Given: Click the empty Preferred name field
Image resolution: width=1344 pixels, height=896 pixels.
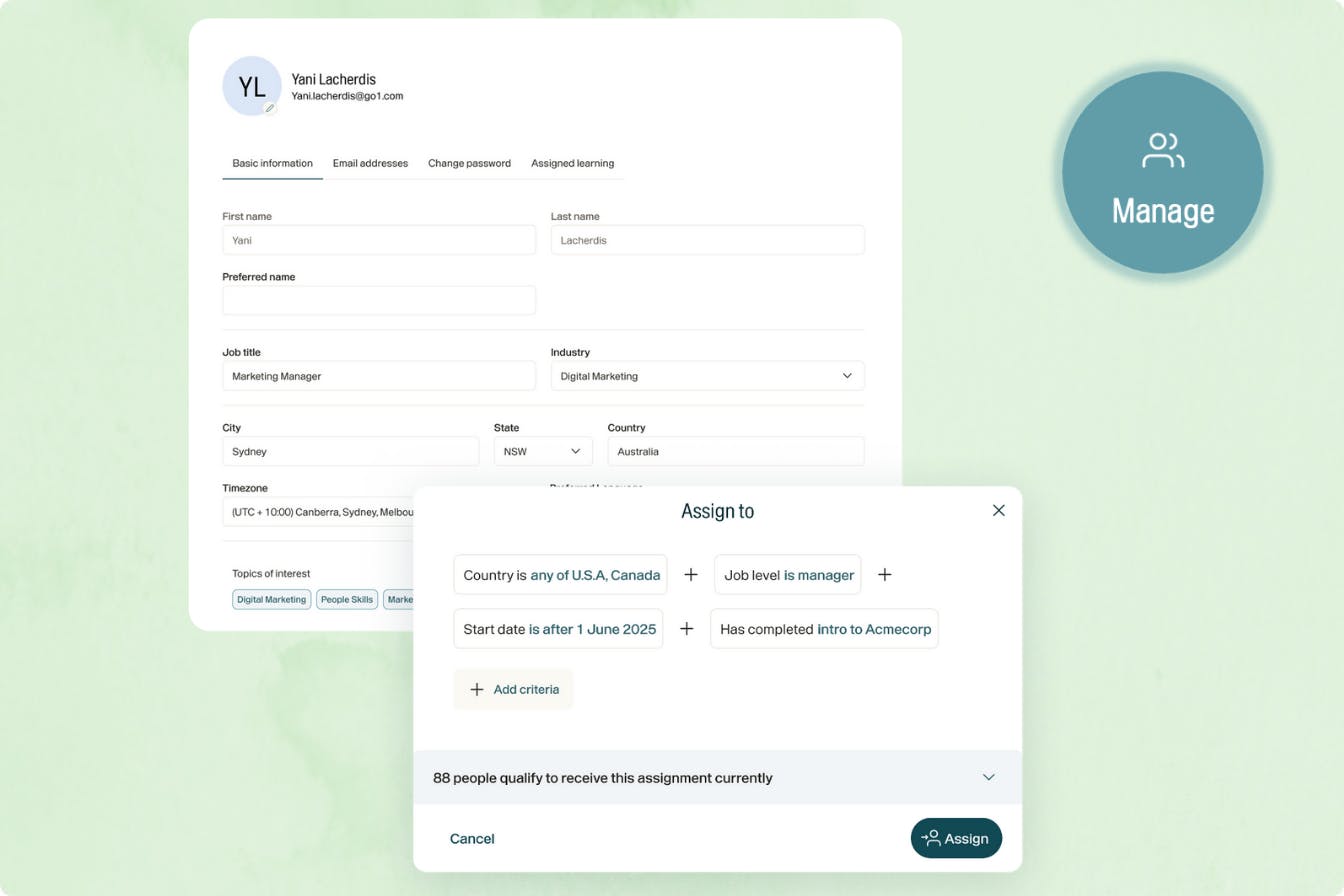Looking at the screenshot, I should click(x=379, y=300).
